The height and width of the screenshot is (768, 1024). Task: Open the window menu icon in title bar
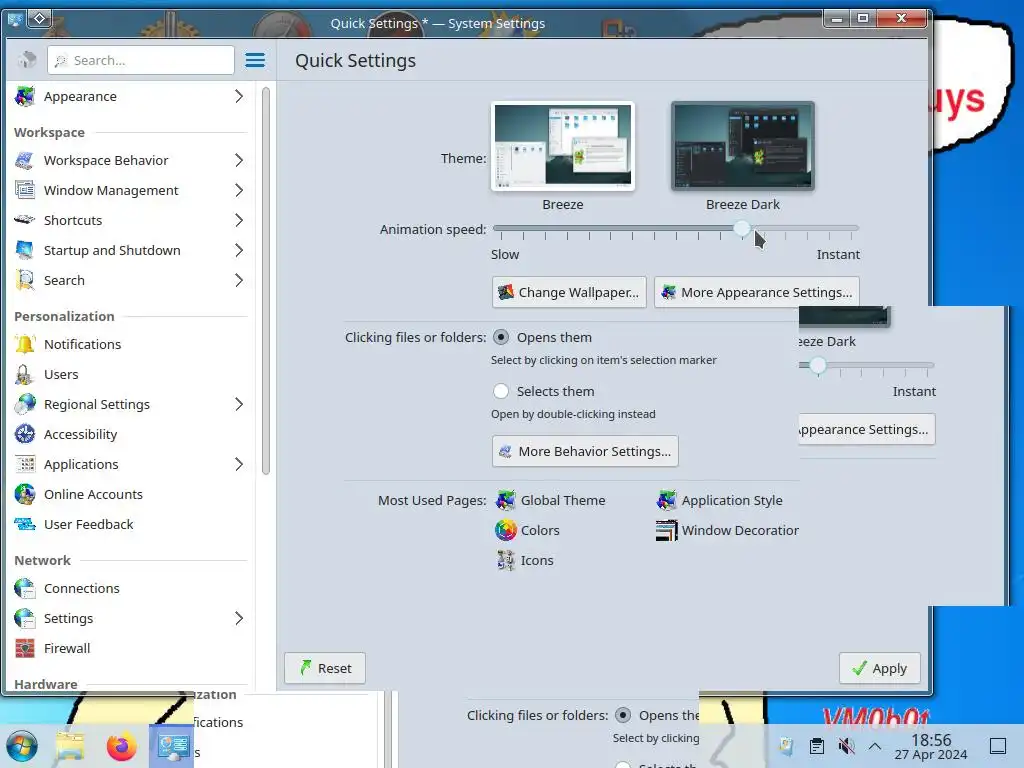(15, 20)
